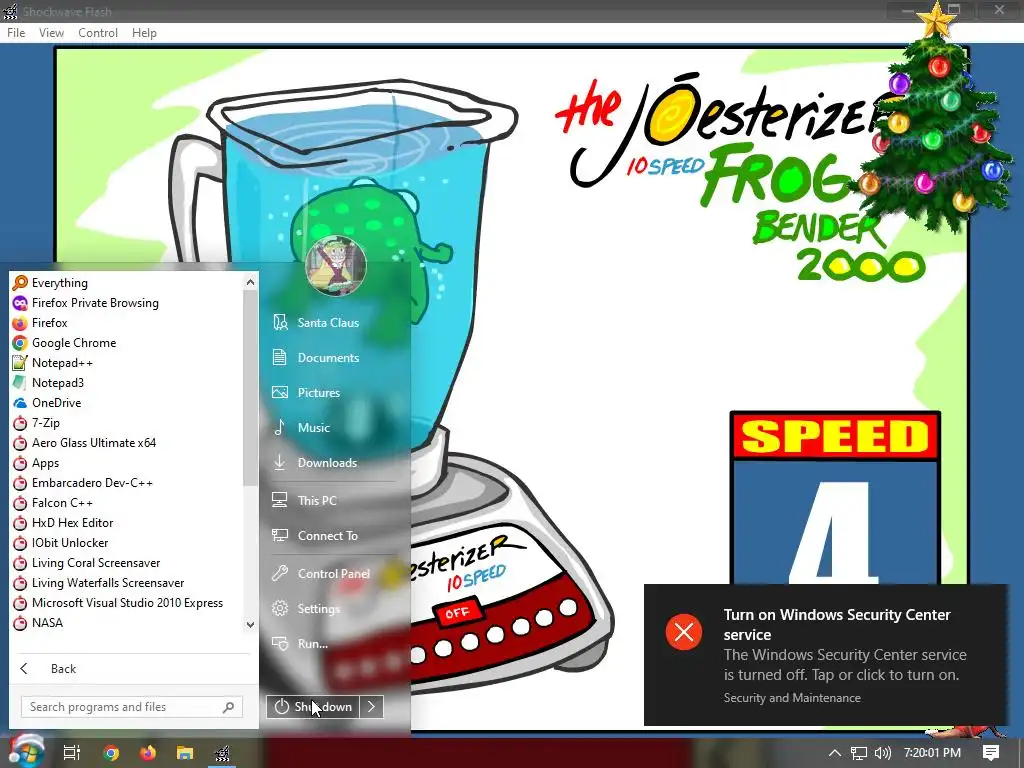Click the taskbar clock 7:20:01 PM
This screenshot has width=1024, height=768.
point(932,753)
